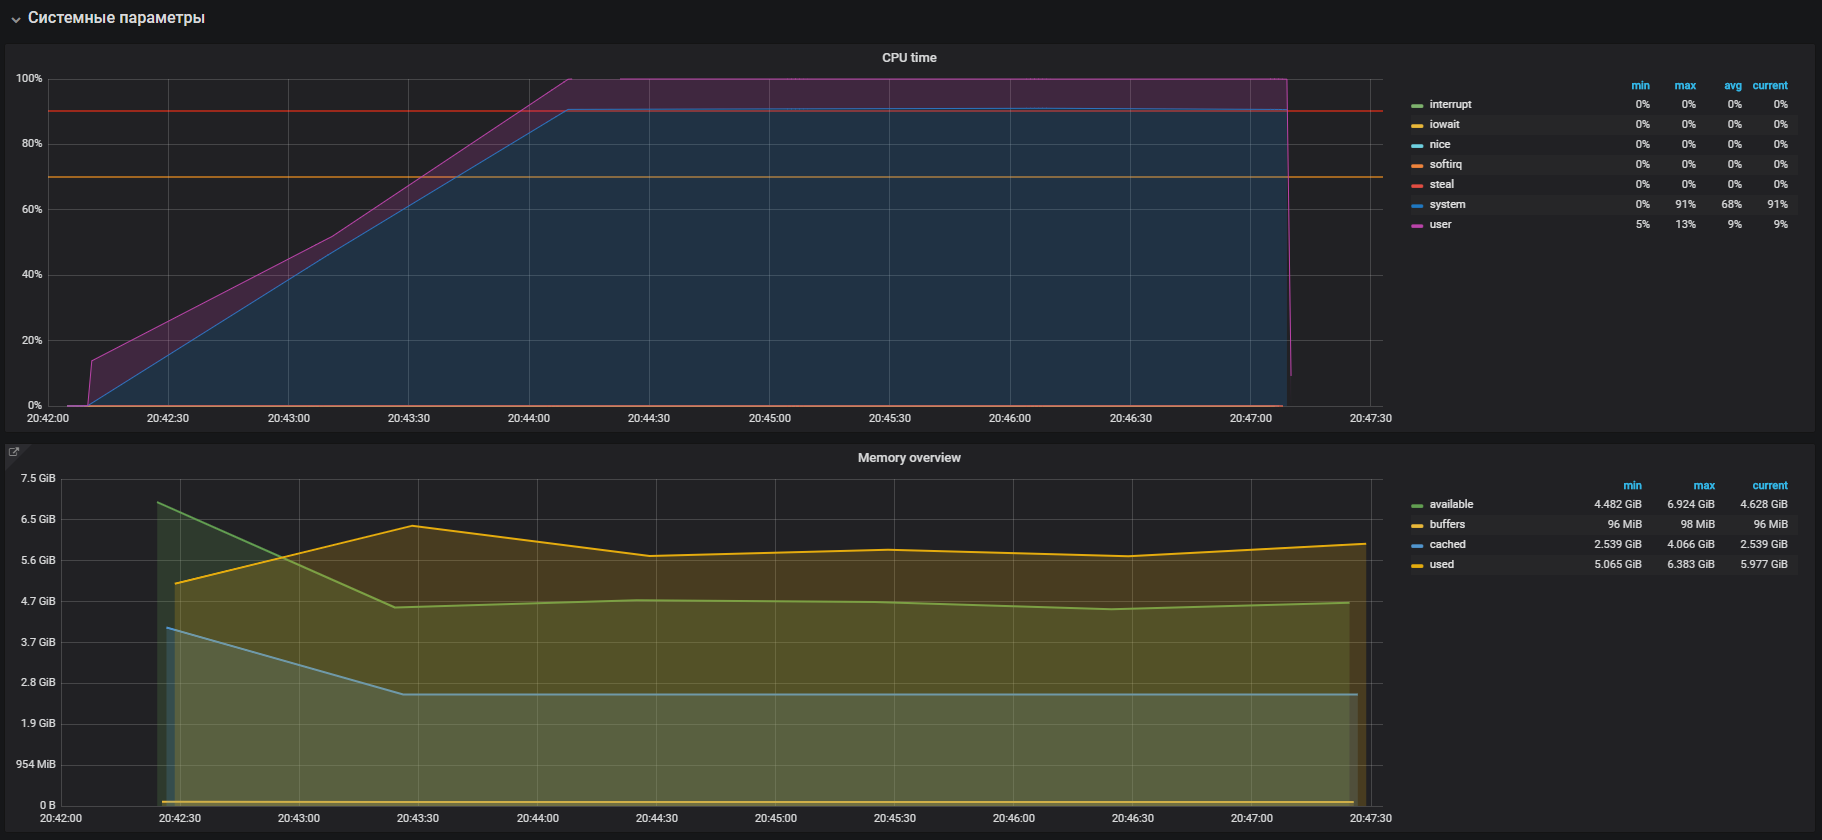This screenshot has width=1822, height=840.
Task: Sort Memory overview legend by min column
Action: (x=1632, y=486)
